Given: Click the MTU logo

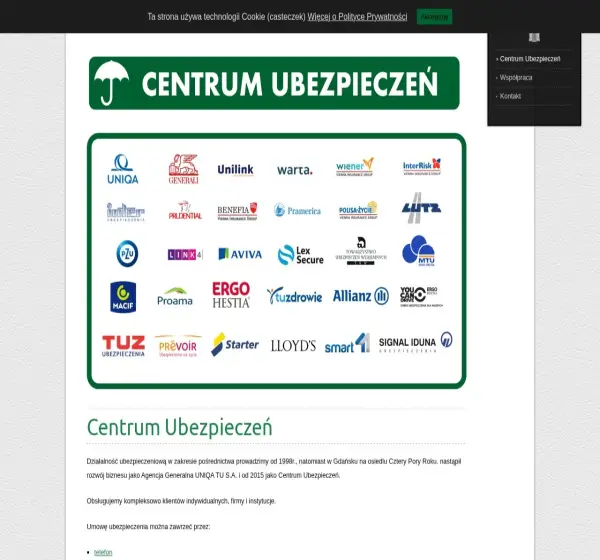Looking at the screenshot, I should [418, 251].
